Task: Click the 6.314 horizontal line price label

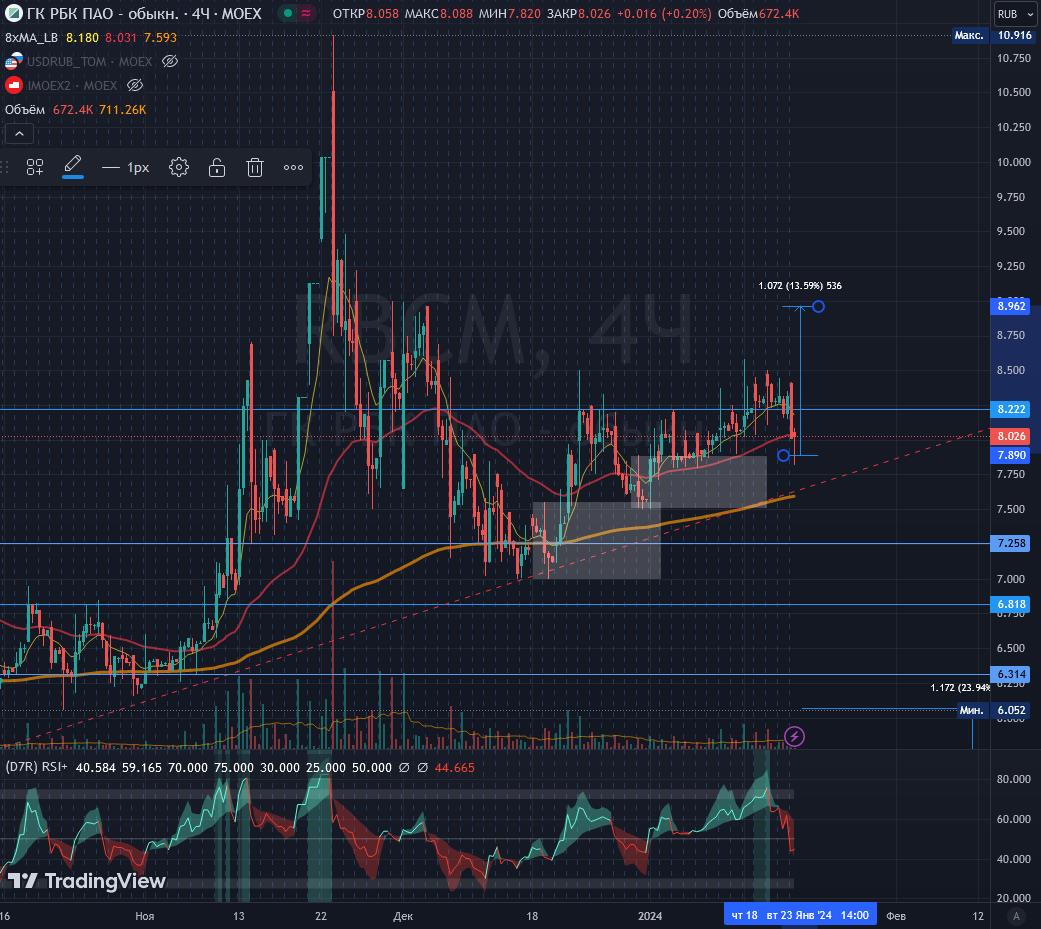Action: pos(1011,674)
